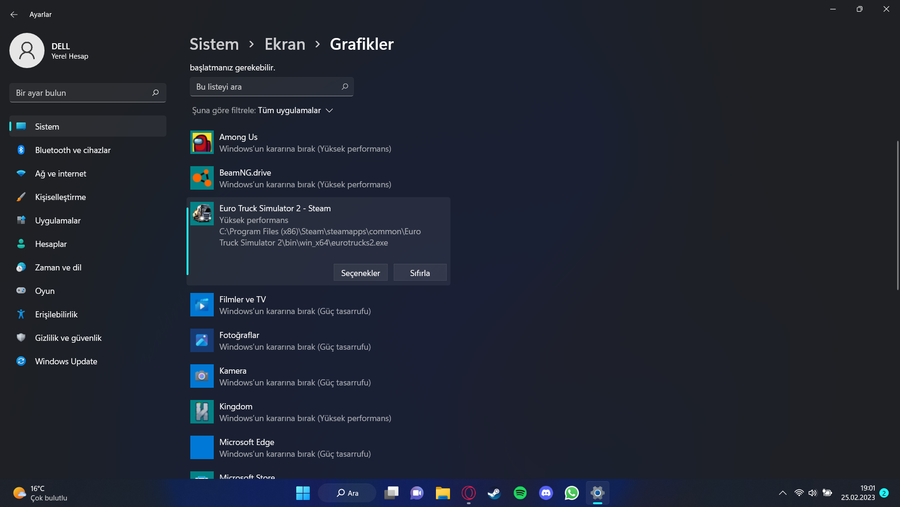Screen dimensions: 900x507
Task: Click the Seçenekler button
Action: (360, 273)
